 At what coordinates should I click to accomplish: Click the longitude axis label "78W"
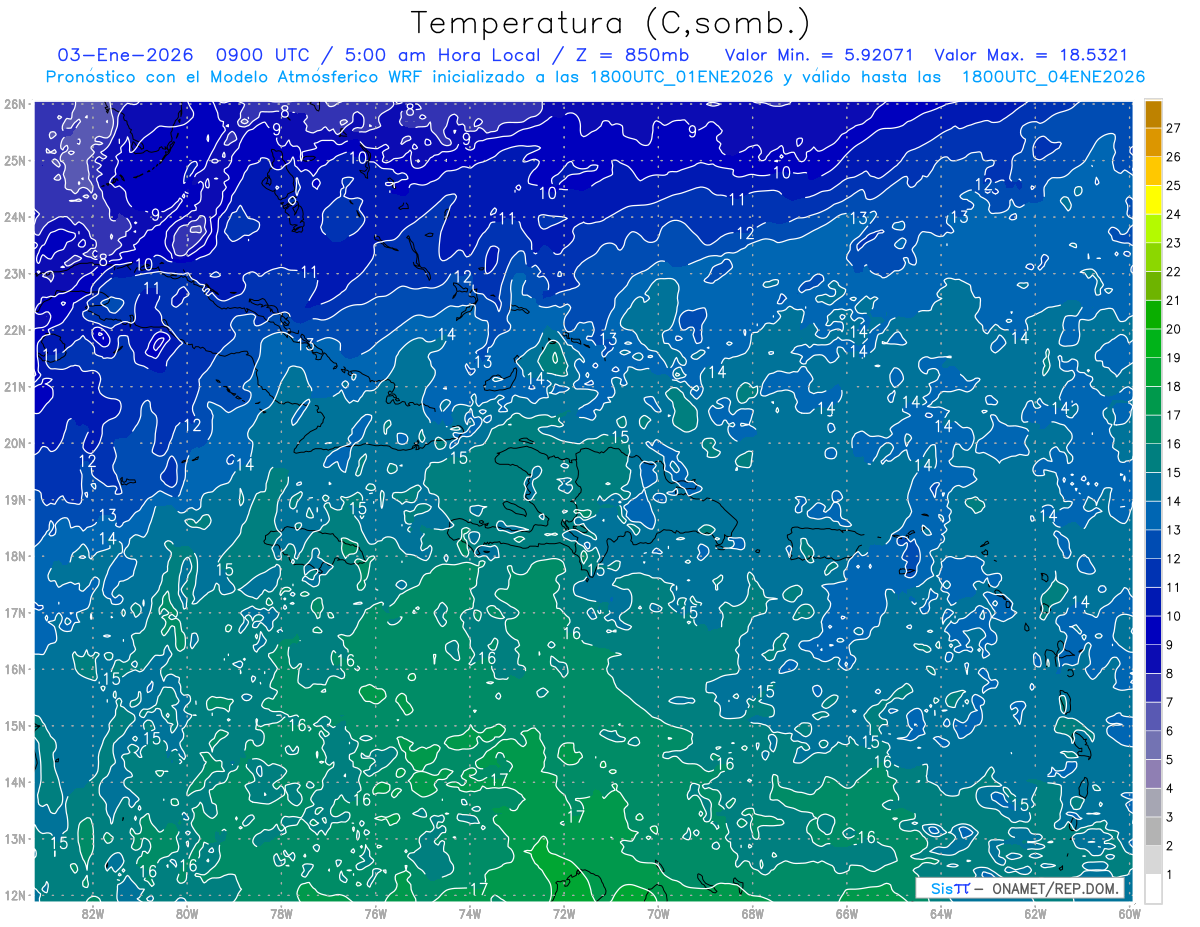pyautogui.click(x=281, y=913)
